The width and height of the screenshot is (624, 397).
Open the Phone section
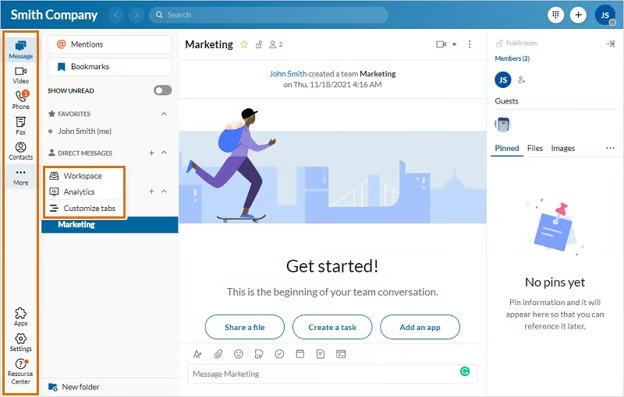click(21, 100)
